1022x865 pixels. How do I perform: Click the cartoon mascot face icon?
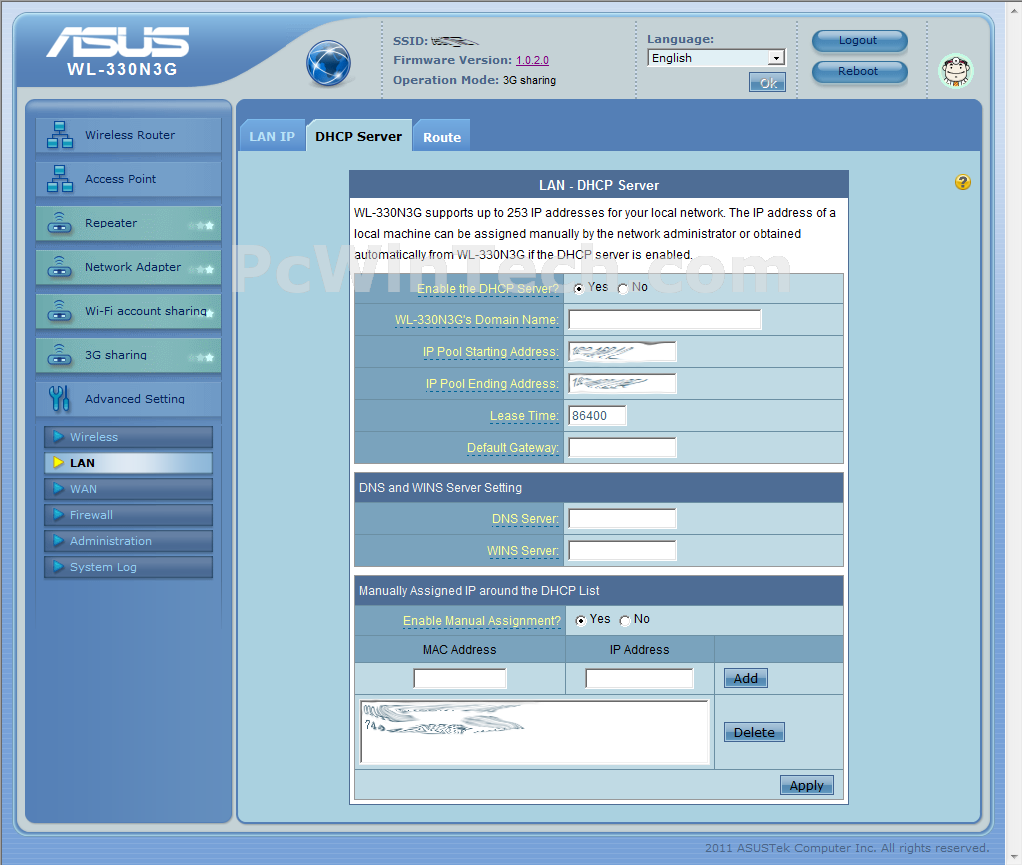956,70
